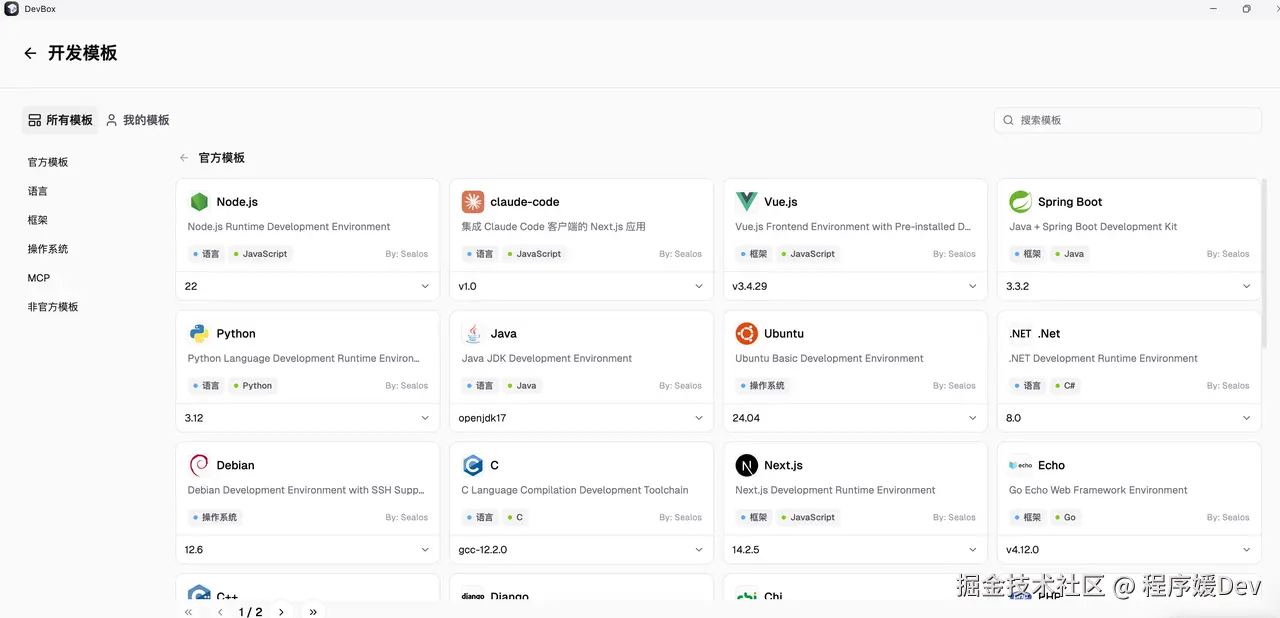This screenshot has width=1280, height=618.
Task: Expand the Spring Boot 3.3.2 version selector
Action: [1129, 286]
